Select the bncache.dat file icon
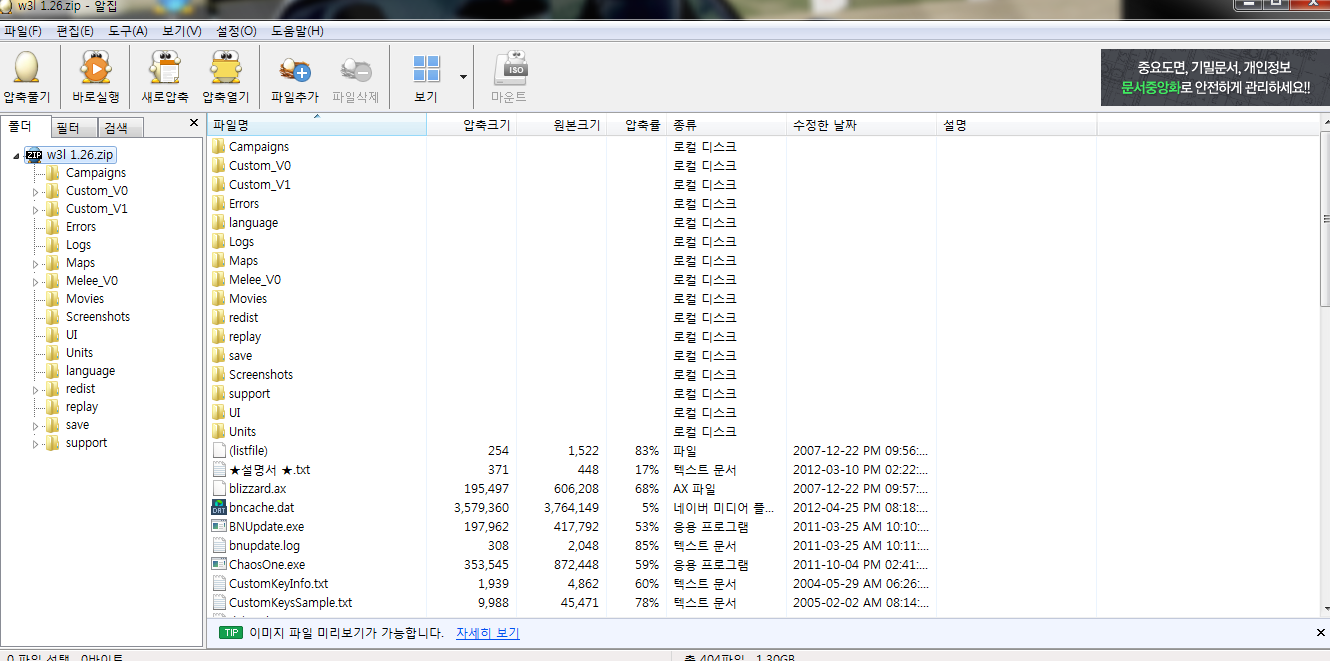This screenshot has width=1330, height=661. point(220,508)
